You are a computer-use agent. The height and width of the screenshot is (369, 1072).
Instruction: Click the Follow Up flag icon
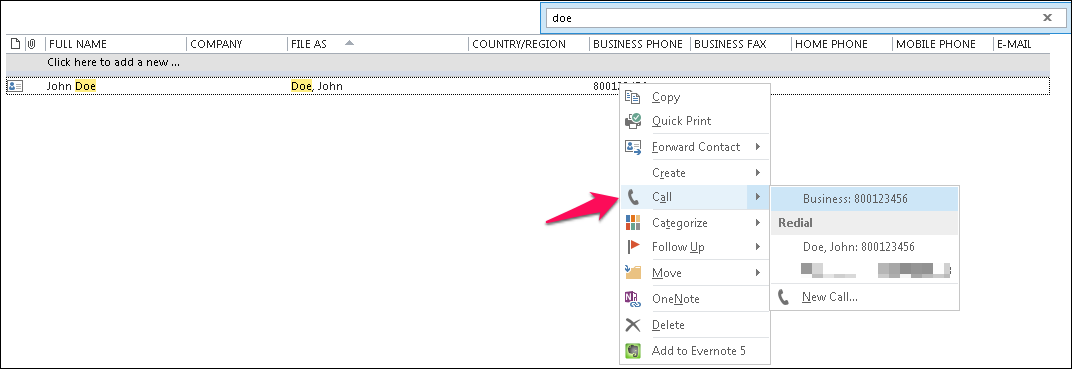(x=633, y=247)
